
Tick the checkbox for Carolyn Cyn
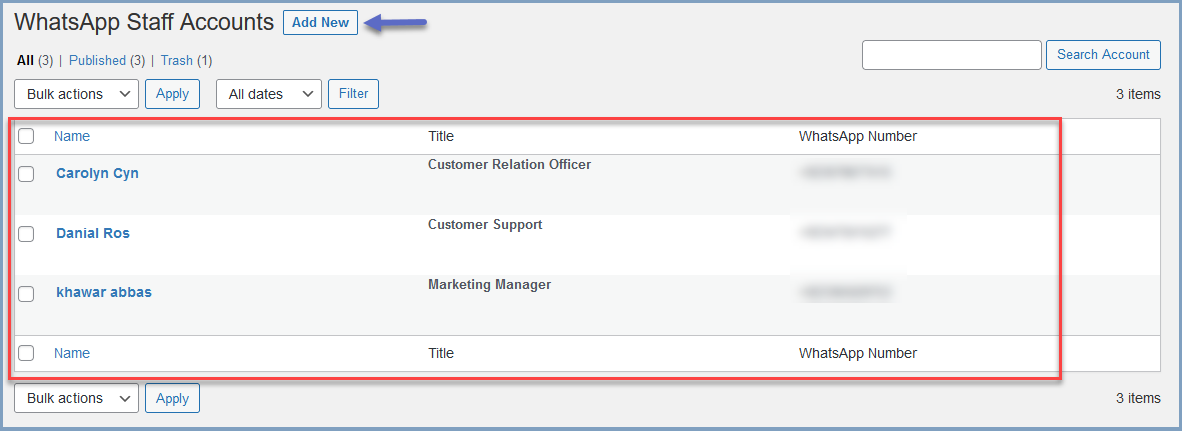[x=26, y=174]
